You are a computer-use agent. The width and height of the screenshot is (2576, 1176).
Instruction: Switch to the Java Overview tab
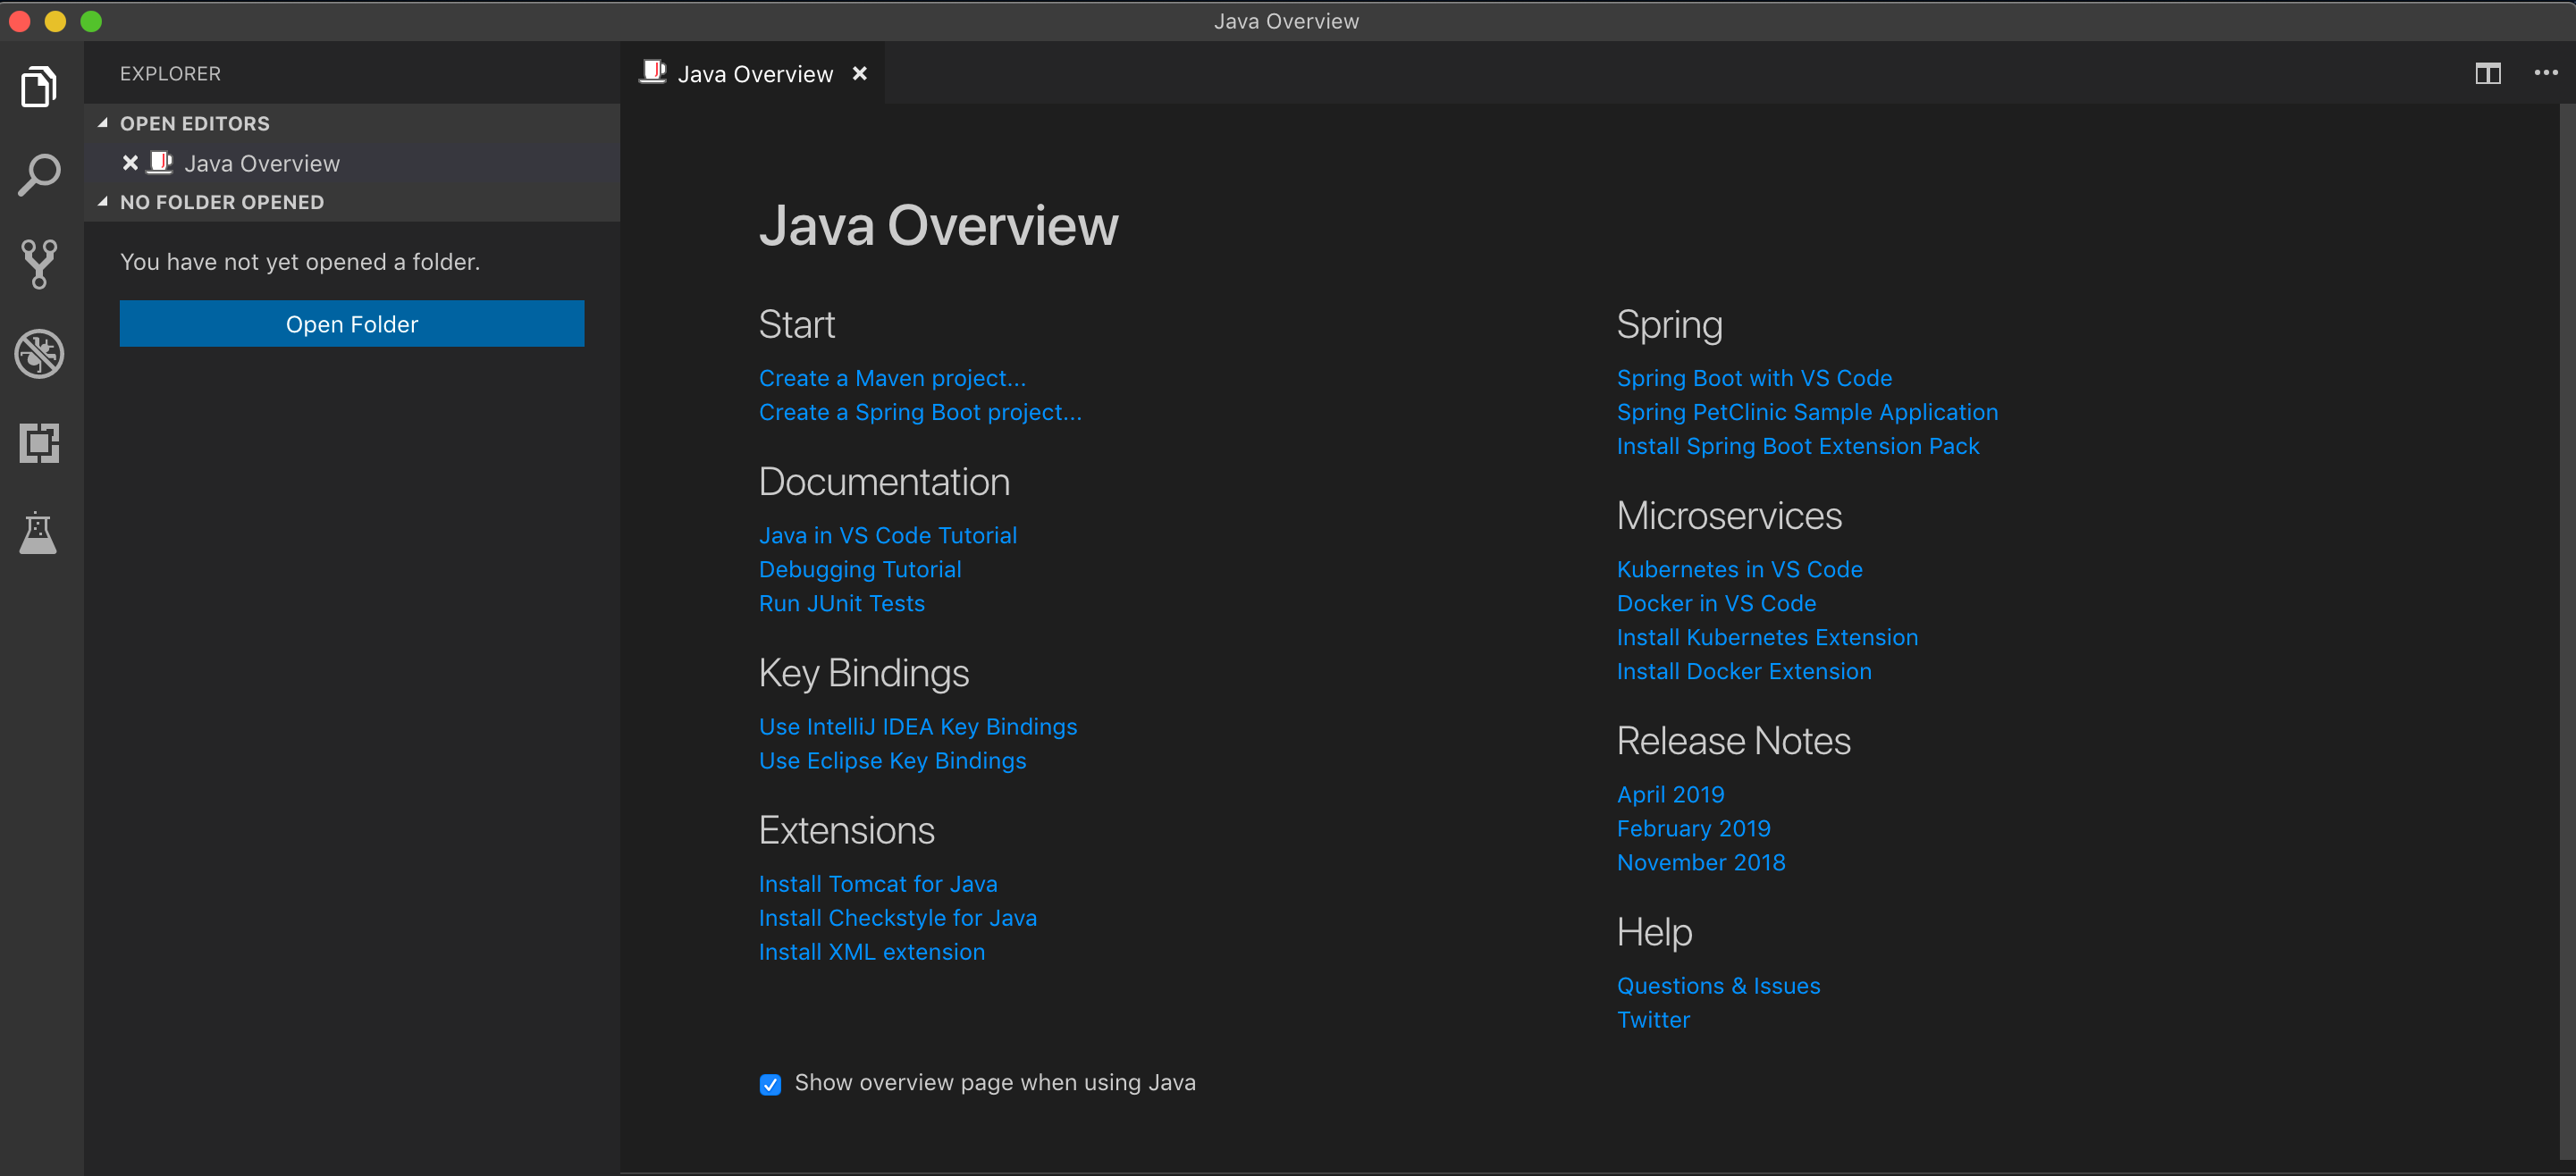pos(756,72)
